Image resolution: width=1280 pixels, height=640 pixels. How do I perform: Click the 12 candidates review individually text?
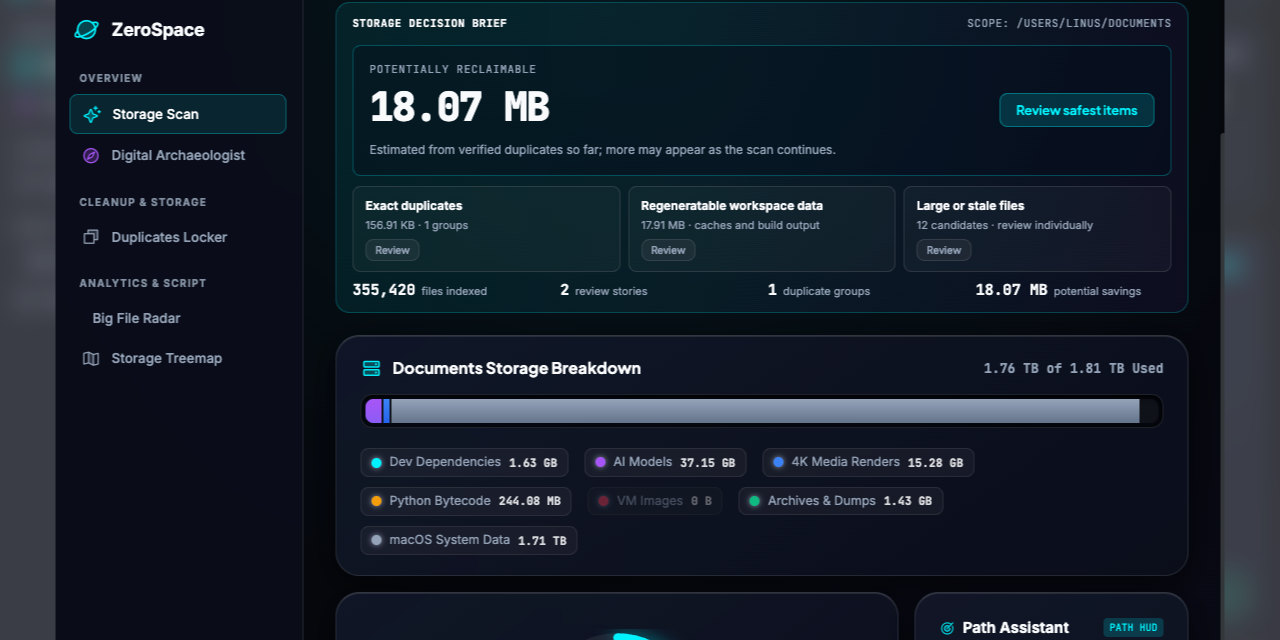tap(1005, 225)
